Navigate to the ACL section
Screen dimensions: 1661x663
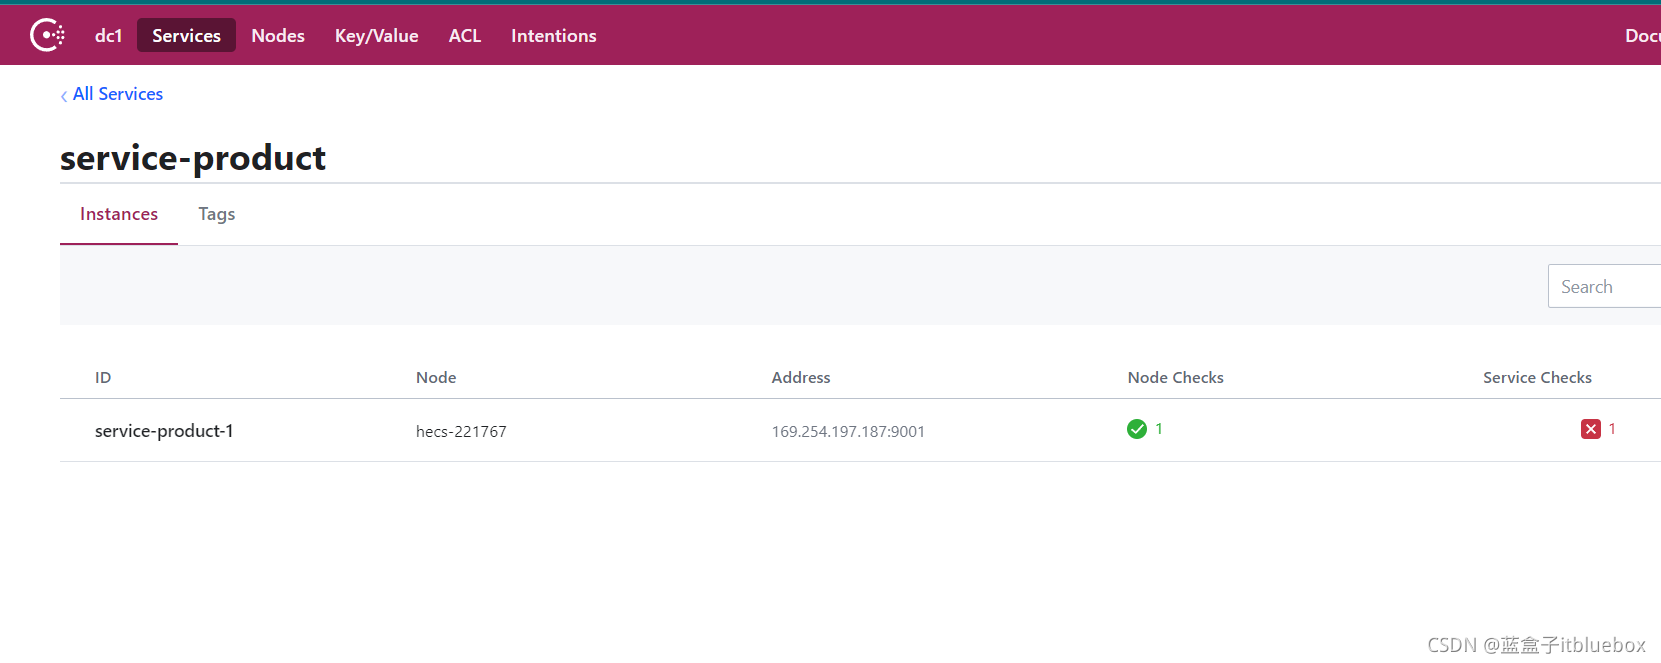click(465, 35)
